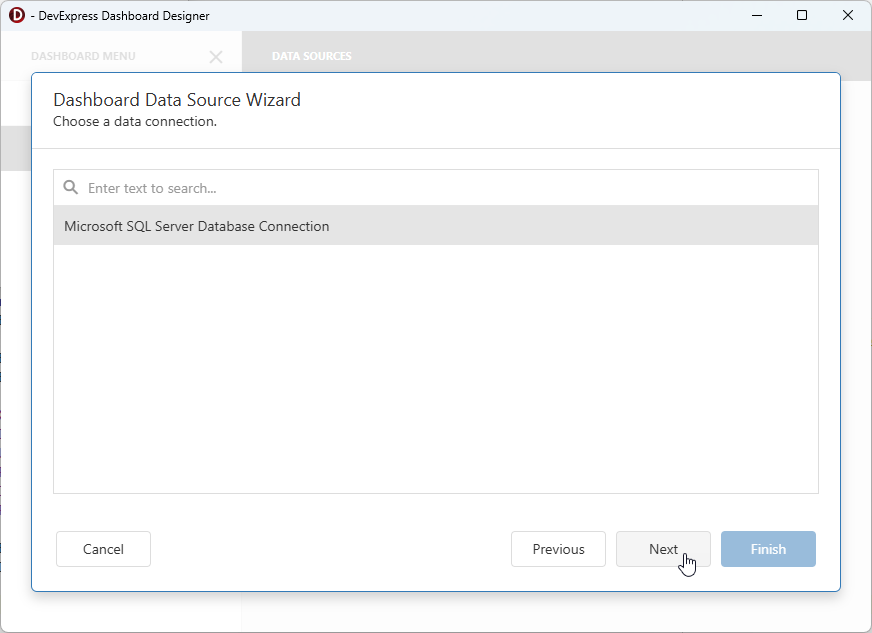Image resolution: width=872 pixels, height=633 pixels.
Task: Select the Microsoft SQL Server Database Connection entry
Action: (x=196, y=226)
